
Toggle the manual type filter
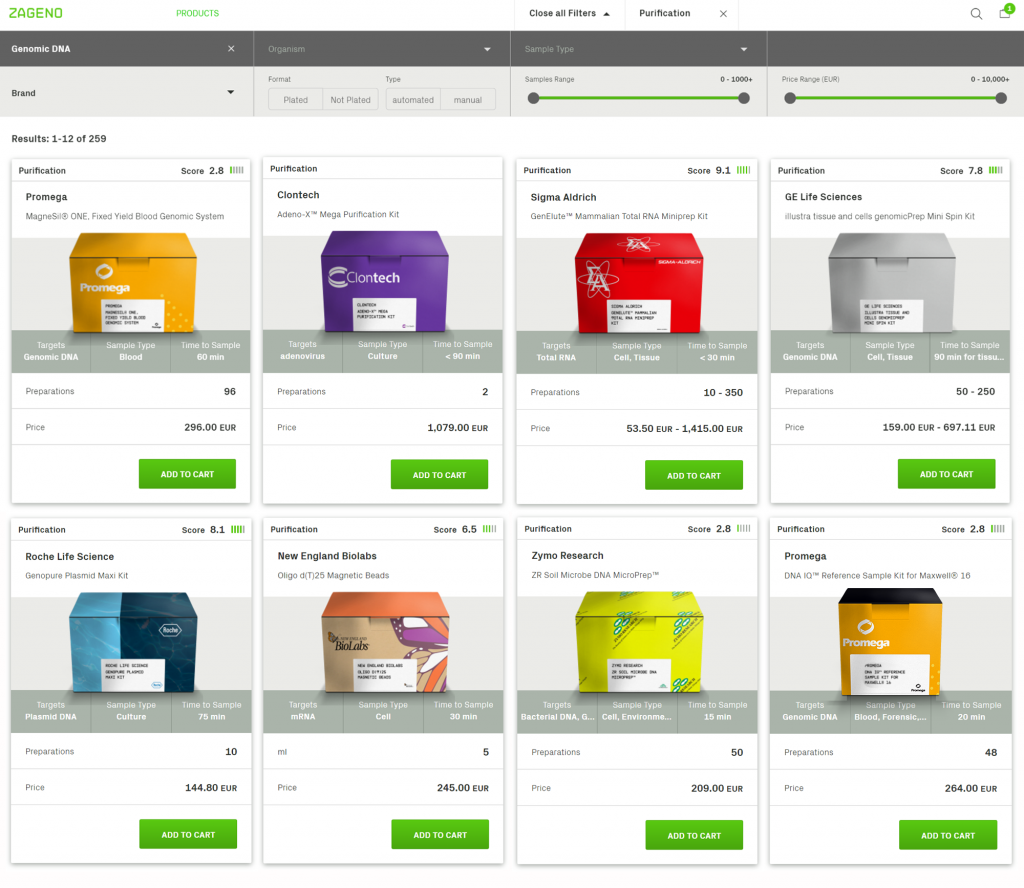click(468, 100)
